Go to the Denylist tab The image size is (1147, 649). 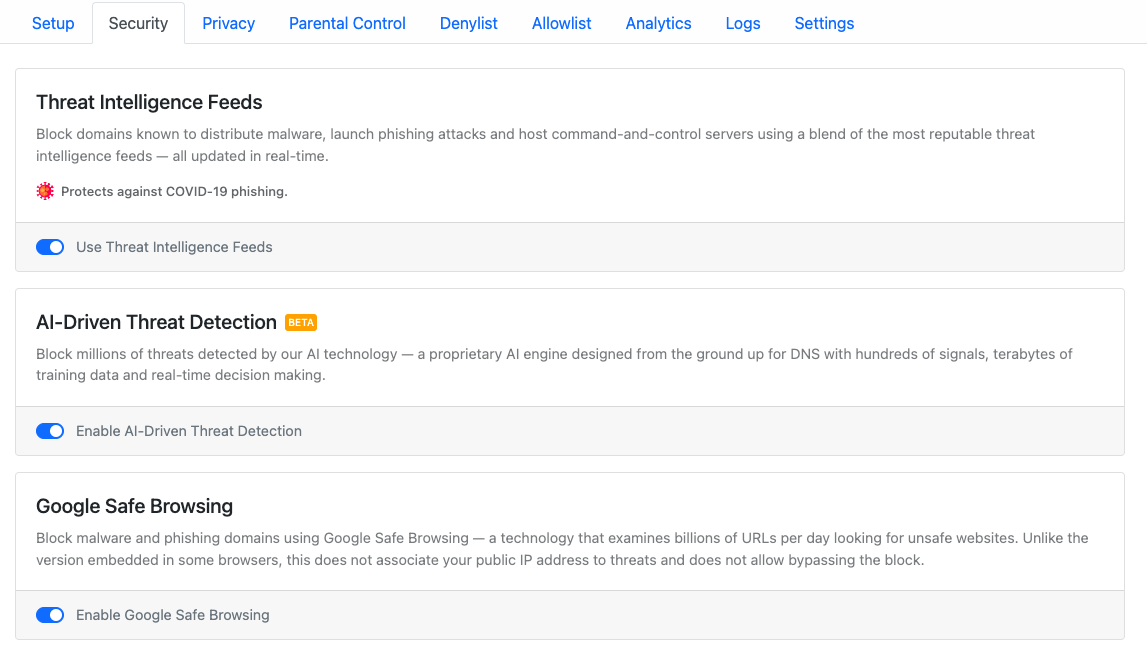click(x=468, y=23)
